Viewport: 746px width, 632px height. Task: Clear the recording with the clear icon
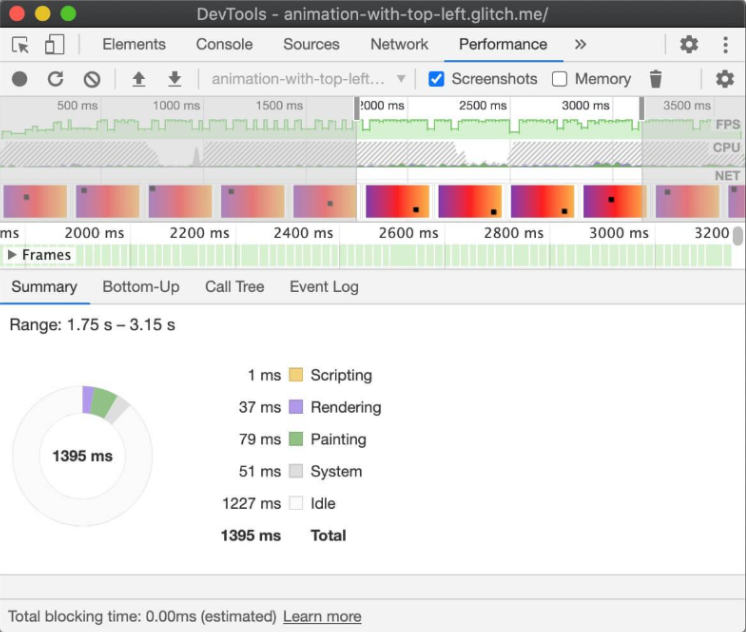click(92, 79)
